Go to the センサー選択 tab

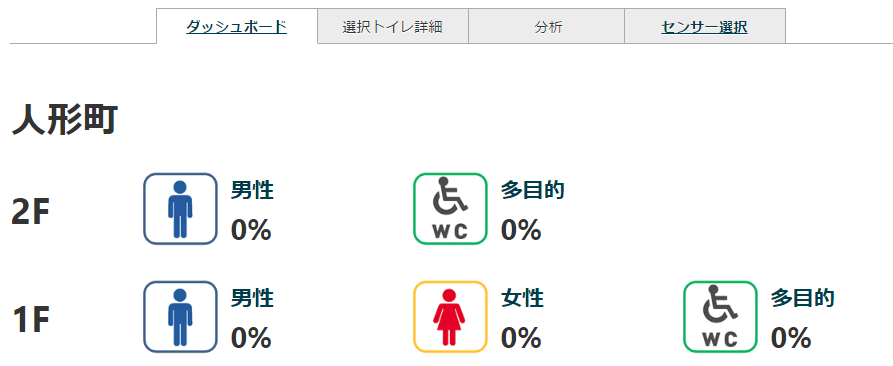coord(704,26)
